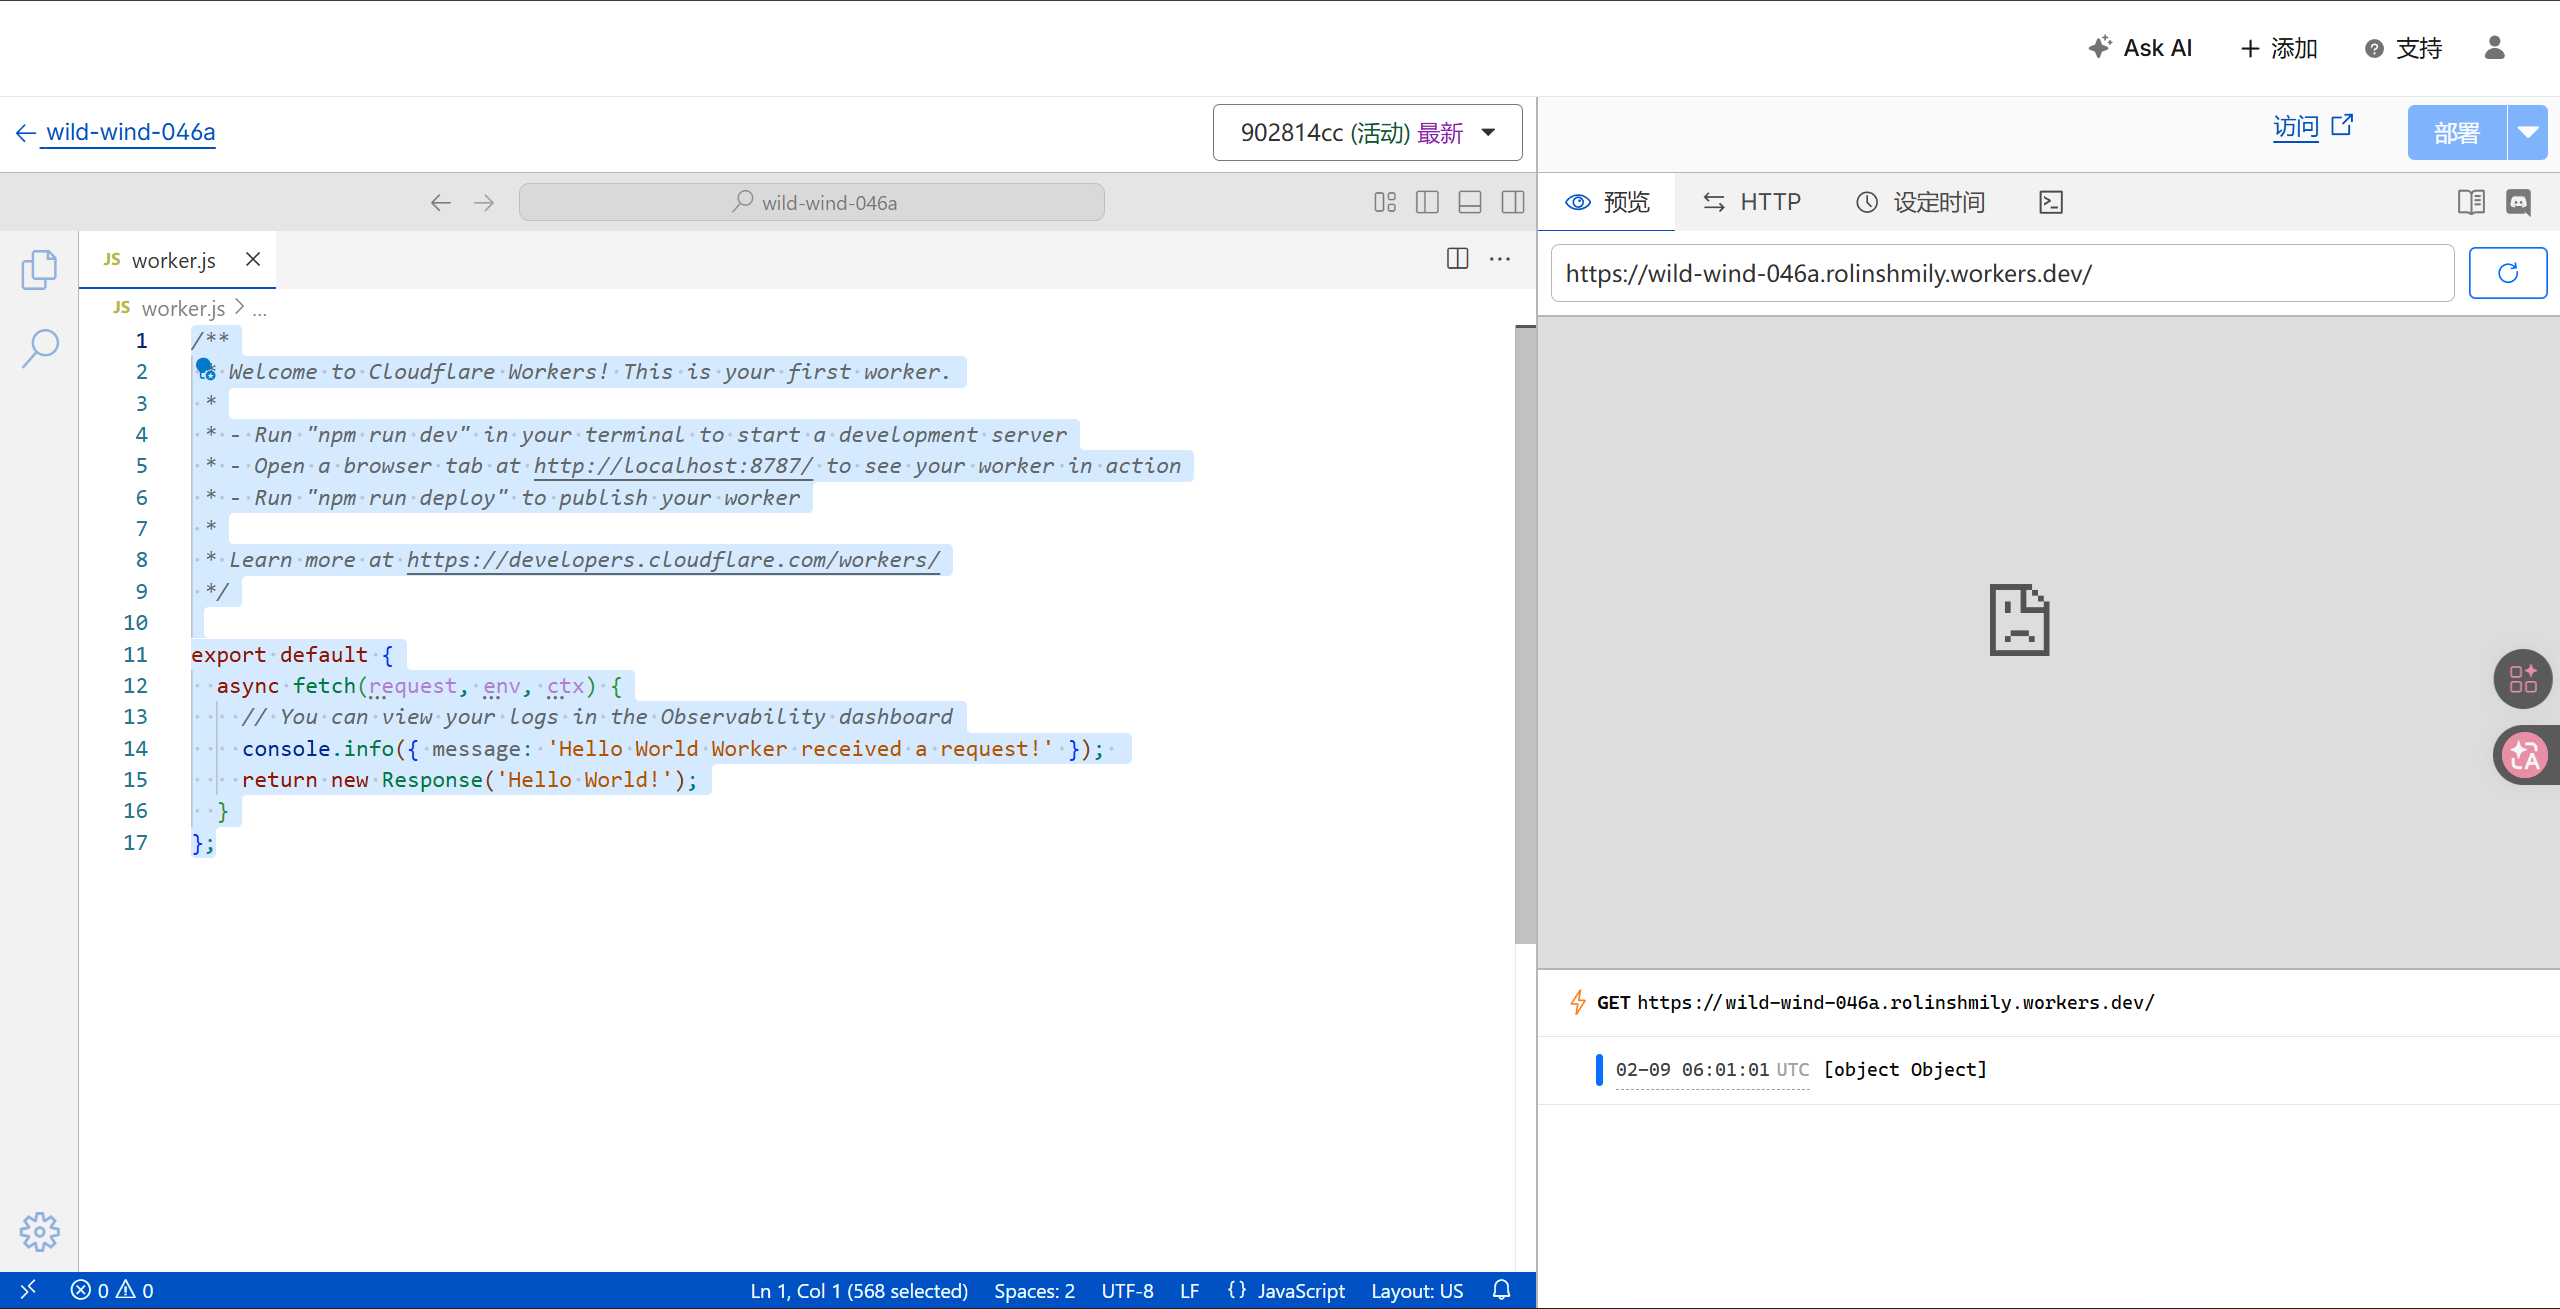
Task: Toggle the bottom panel layout
Action: pos(1470,203)
